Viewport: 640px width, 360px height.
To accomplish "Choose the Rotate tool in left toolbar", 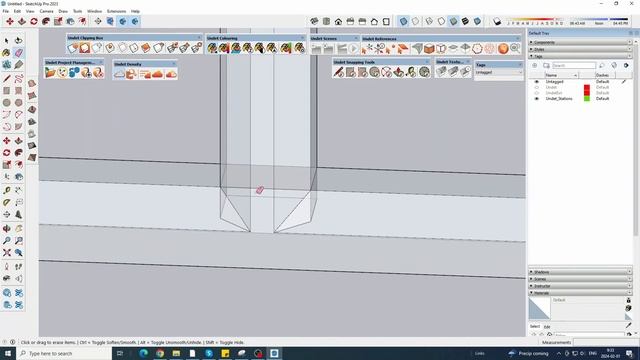I will pyautogui.click(x=7, y=153).
